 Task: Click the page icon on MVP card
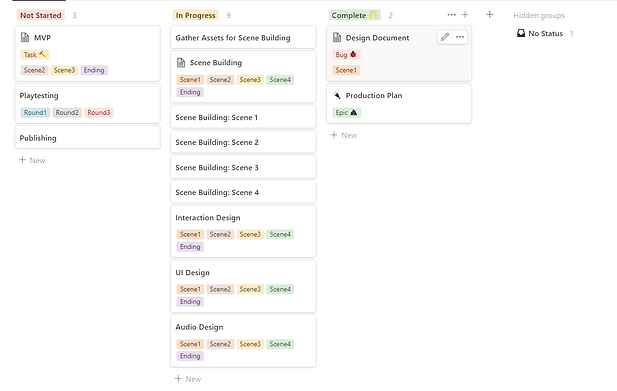pyautogui.click(x=25, y=37)
